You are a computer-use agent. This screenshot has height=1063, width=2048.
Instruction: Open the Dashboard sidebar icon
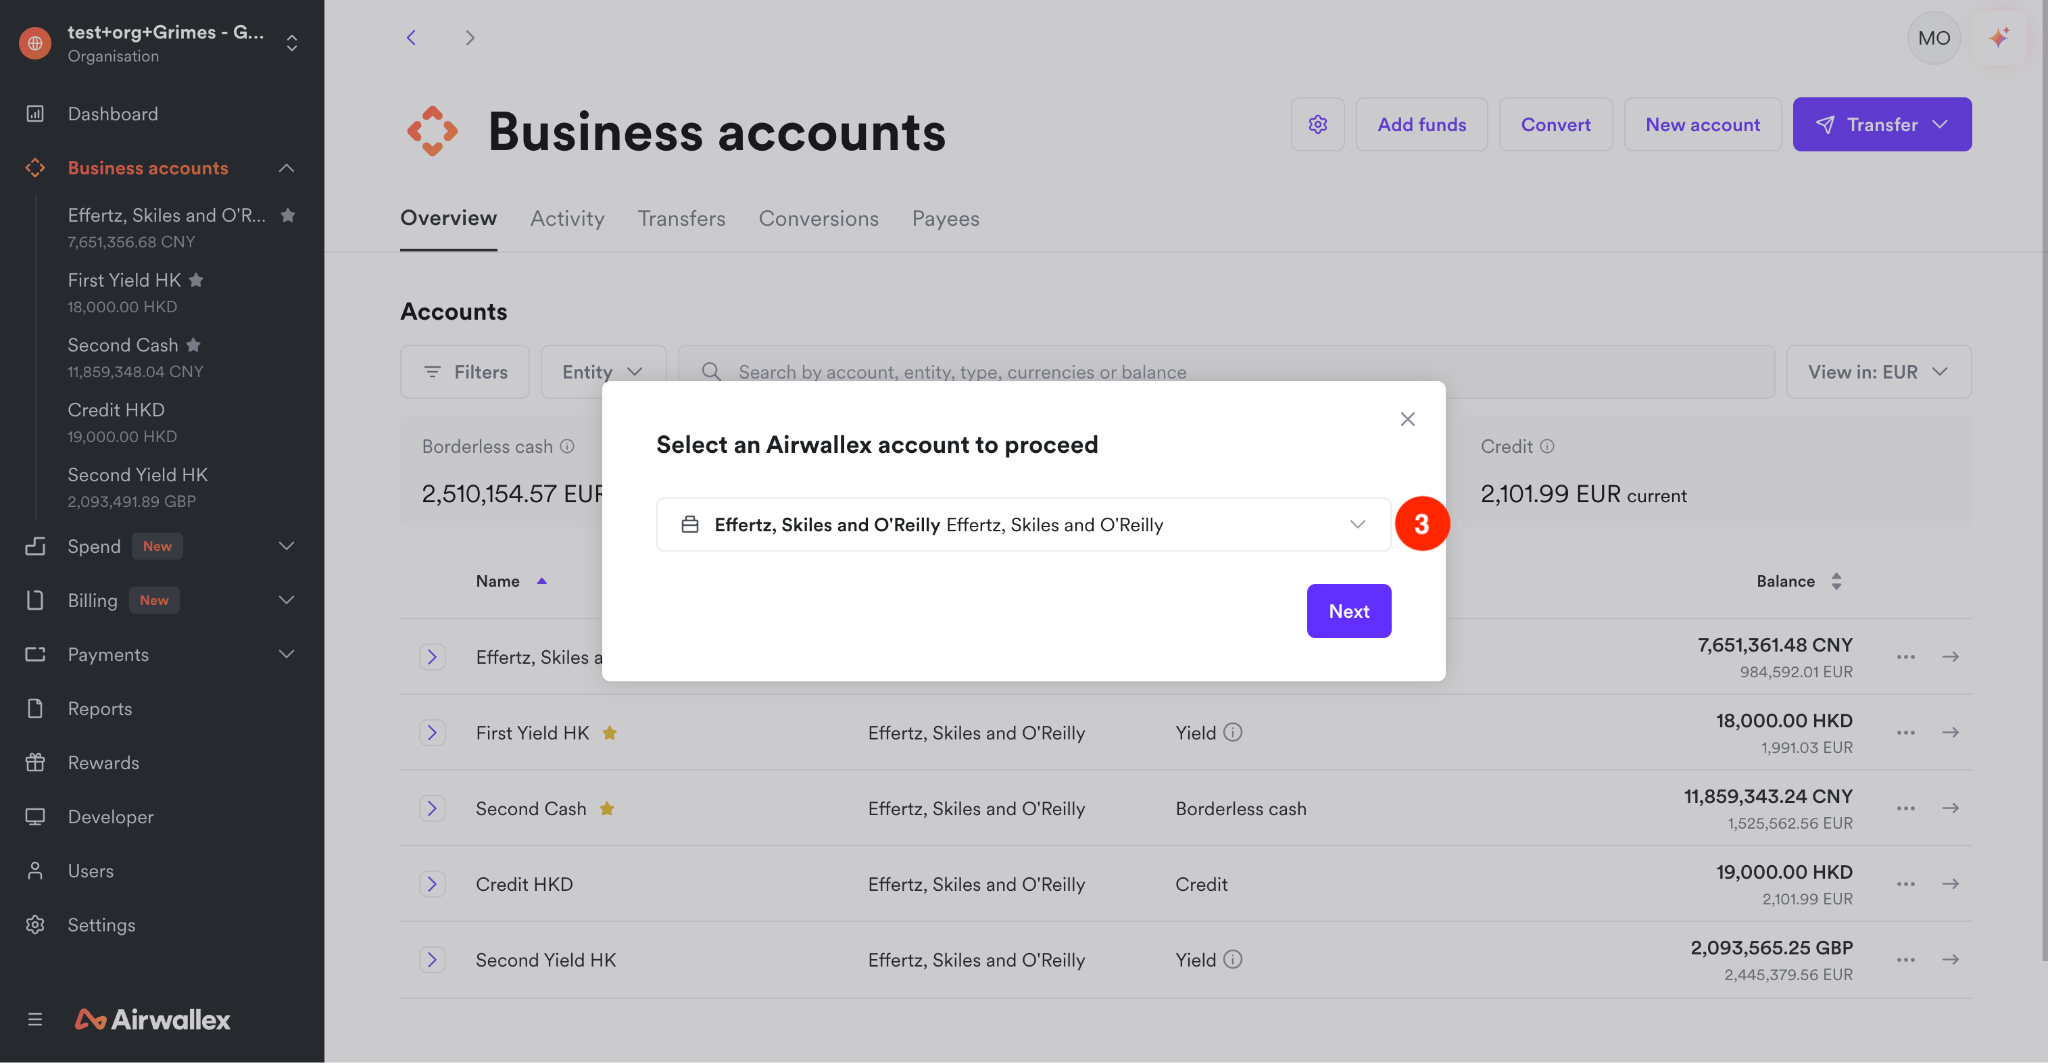[35, 114]
